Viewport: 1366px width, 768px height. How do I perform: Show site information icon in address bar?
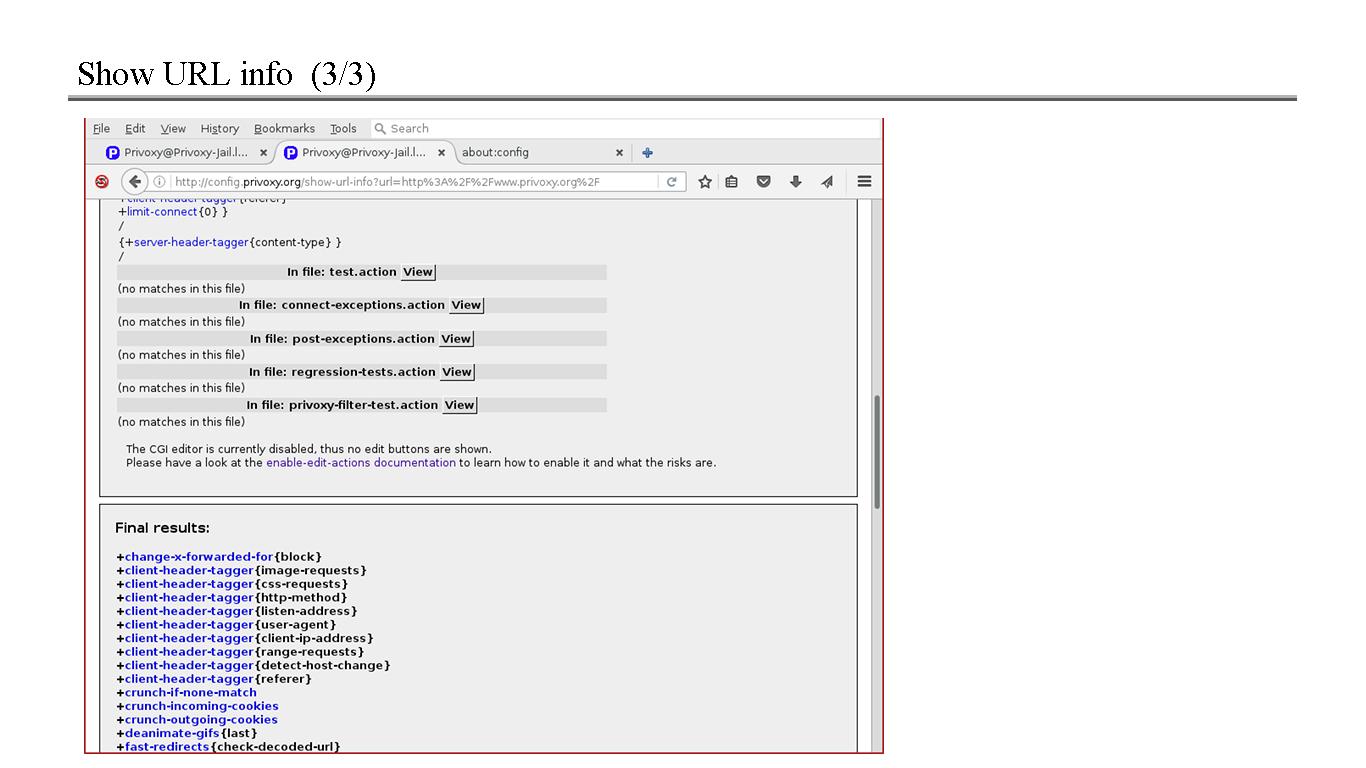159,182
